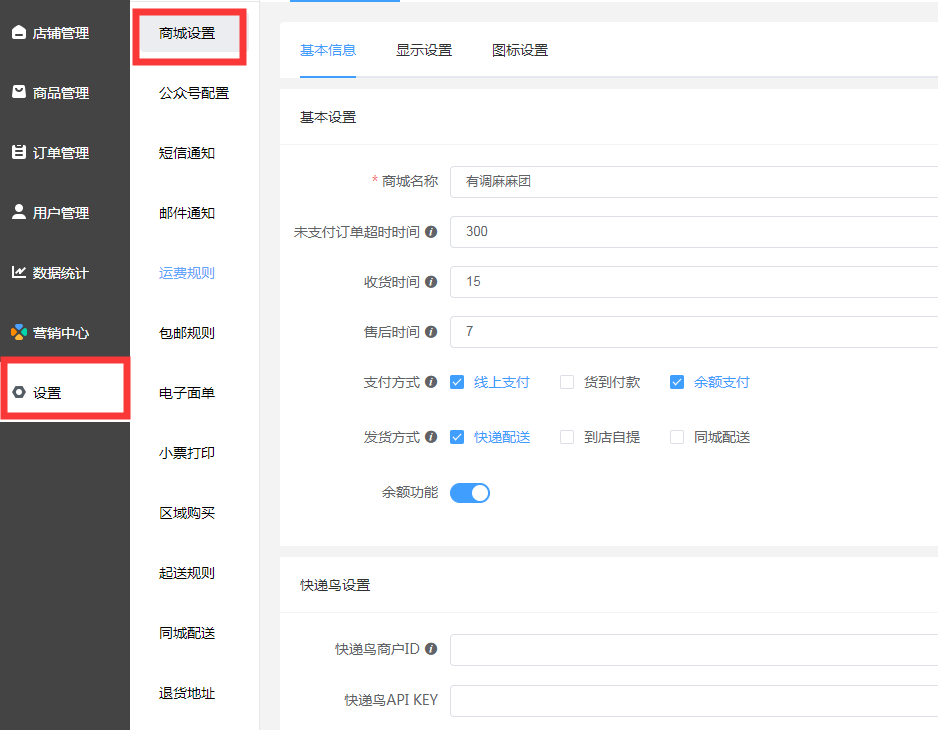Image resolution: width=938 pixels, height=730 pixels.
Task: Click the 快递鸟商户ID input field
Action: (x=694, y=650)
